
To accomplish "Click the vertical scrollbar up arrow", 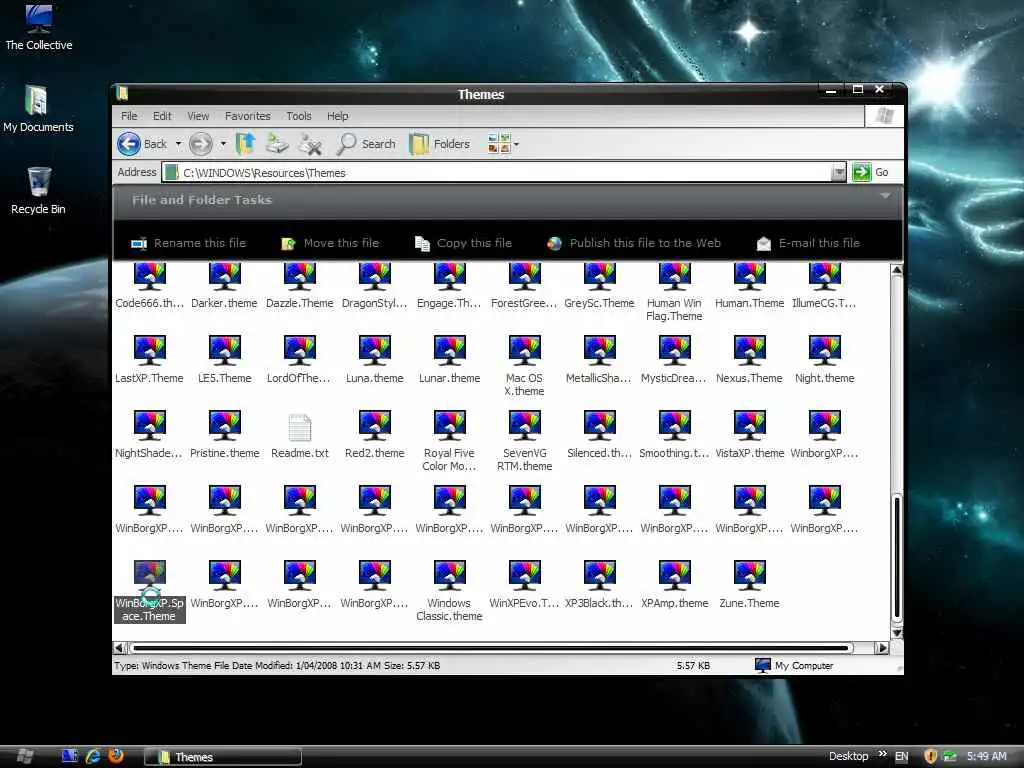I will click(x=897, y=270).
